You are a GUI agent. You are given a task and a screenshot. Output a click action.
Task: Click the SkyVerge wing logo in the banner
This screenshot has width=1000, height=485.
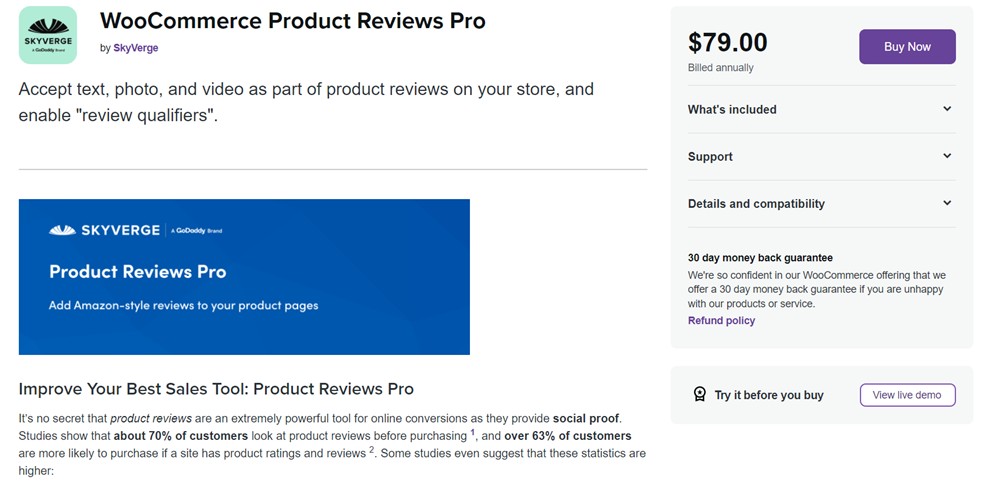coord(62,230)
